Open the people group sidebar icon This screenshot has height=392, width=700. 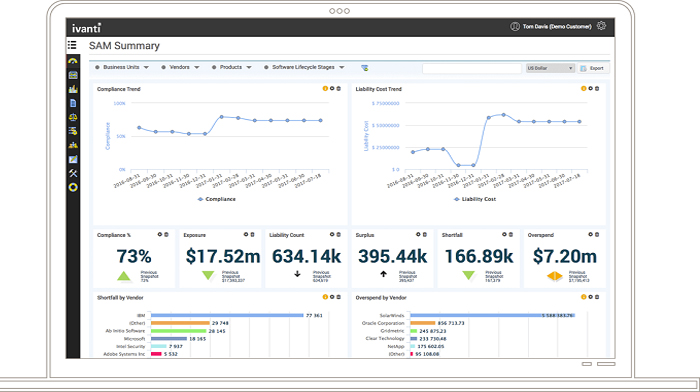73,145
